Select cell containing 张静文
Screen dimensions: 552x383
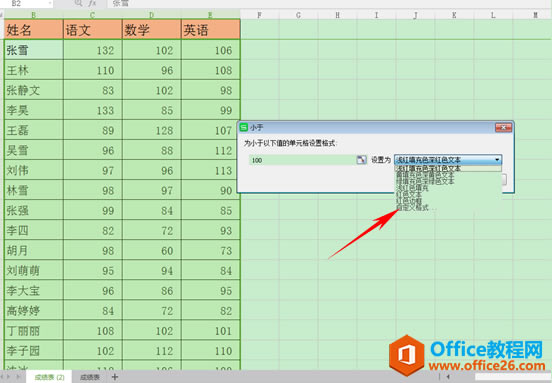click(x=34, y=90)
